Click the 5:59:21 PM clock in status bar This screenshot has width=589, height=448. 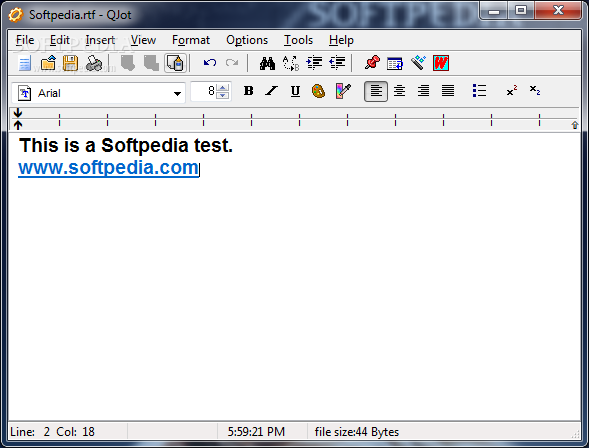tap(256, 432)
